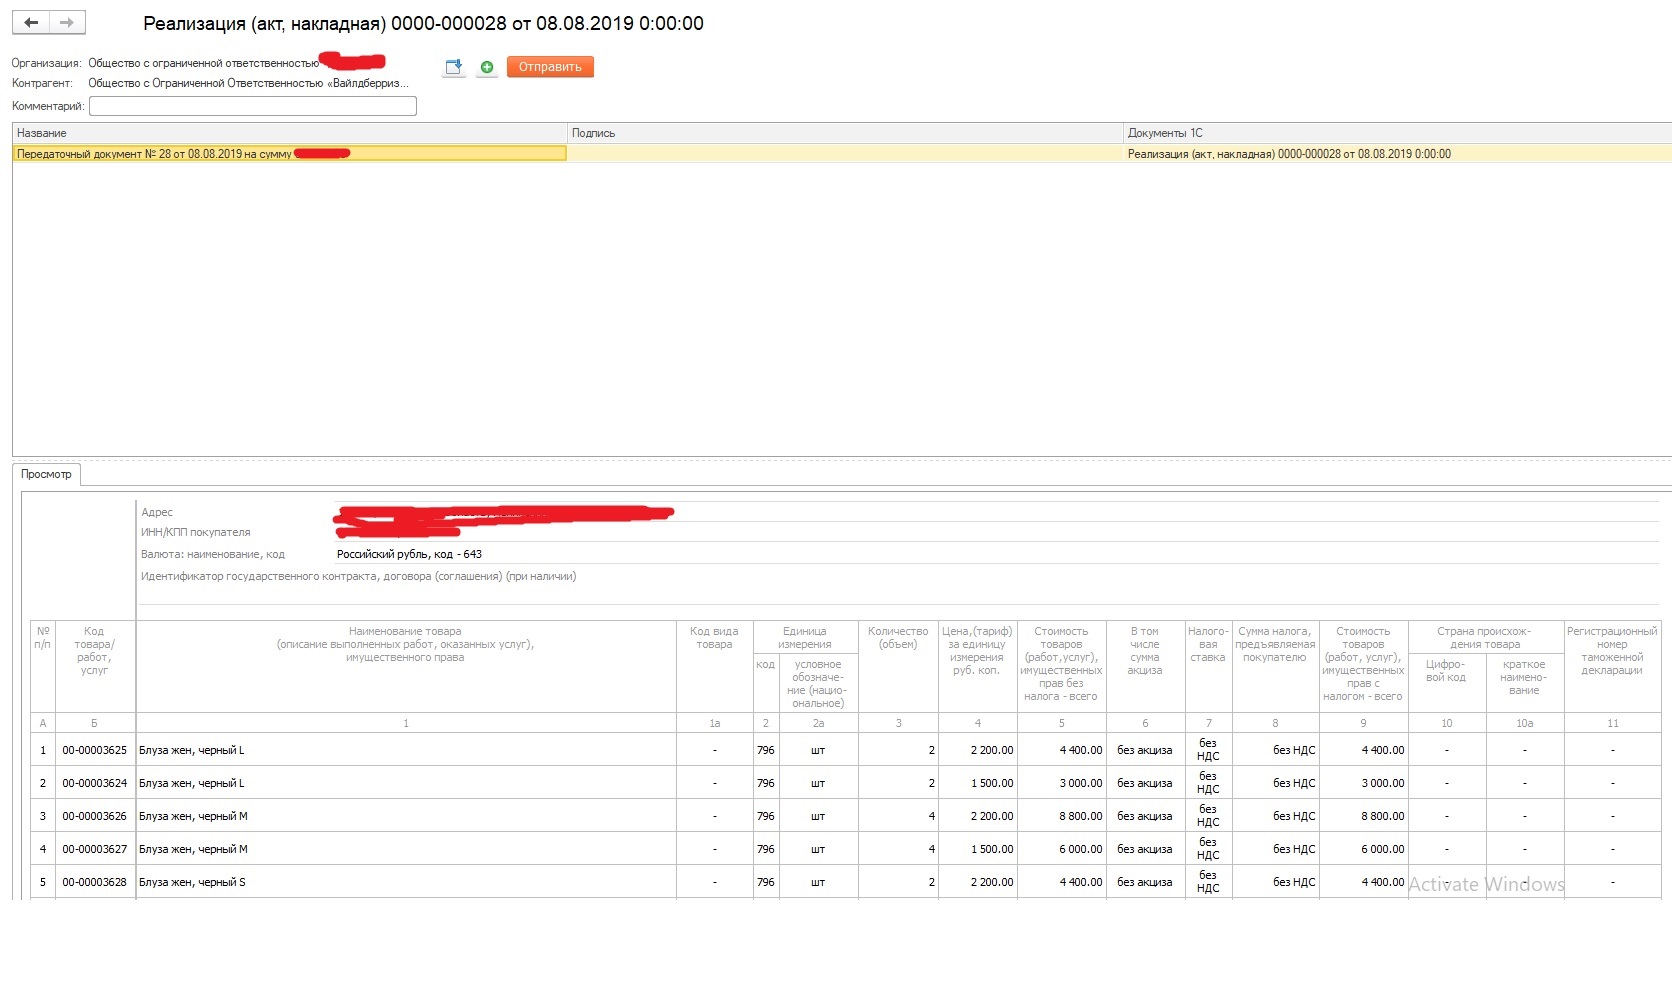Select the Передаточный документ № 28 row
This screenshot has width=1672, height=1000.
288,154
